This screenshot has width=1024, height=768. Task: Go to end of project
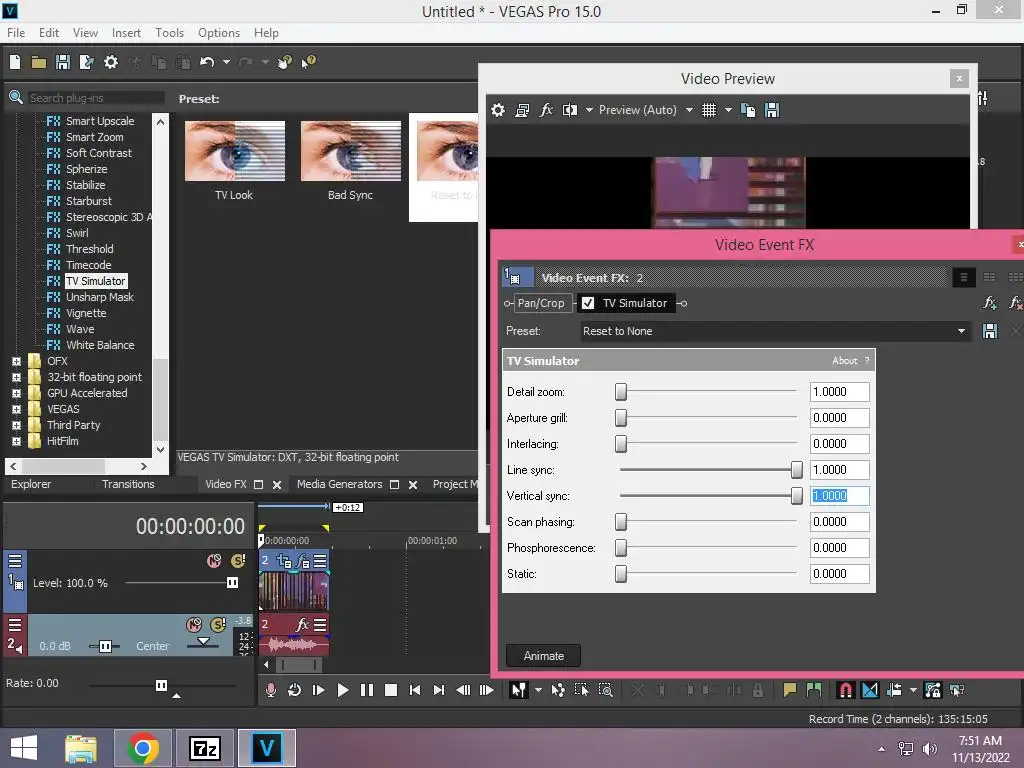[x=439, y=690]
